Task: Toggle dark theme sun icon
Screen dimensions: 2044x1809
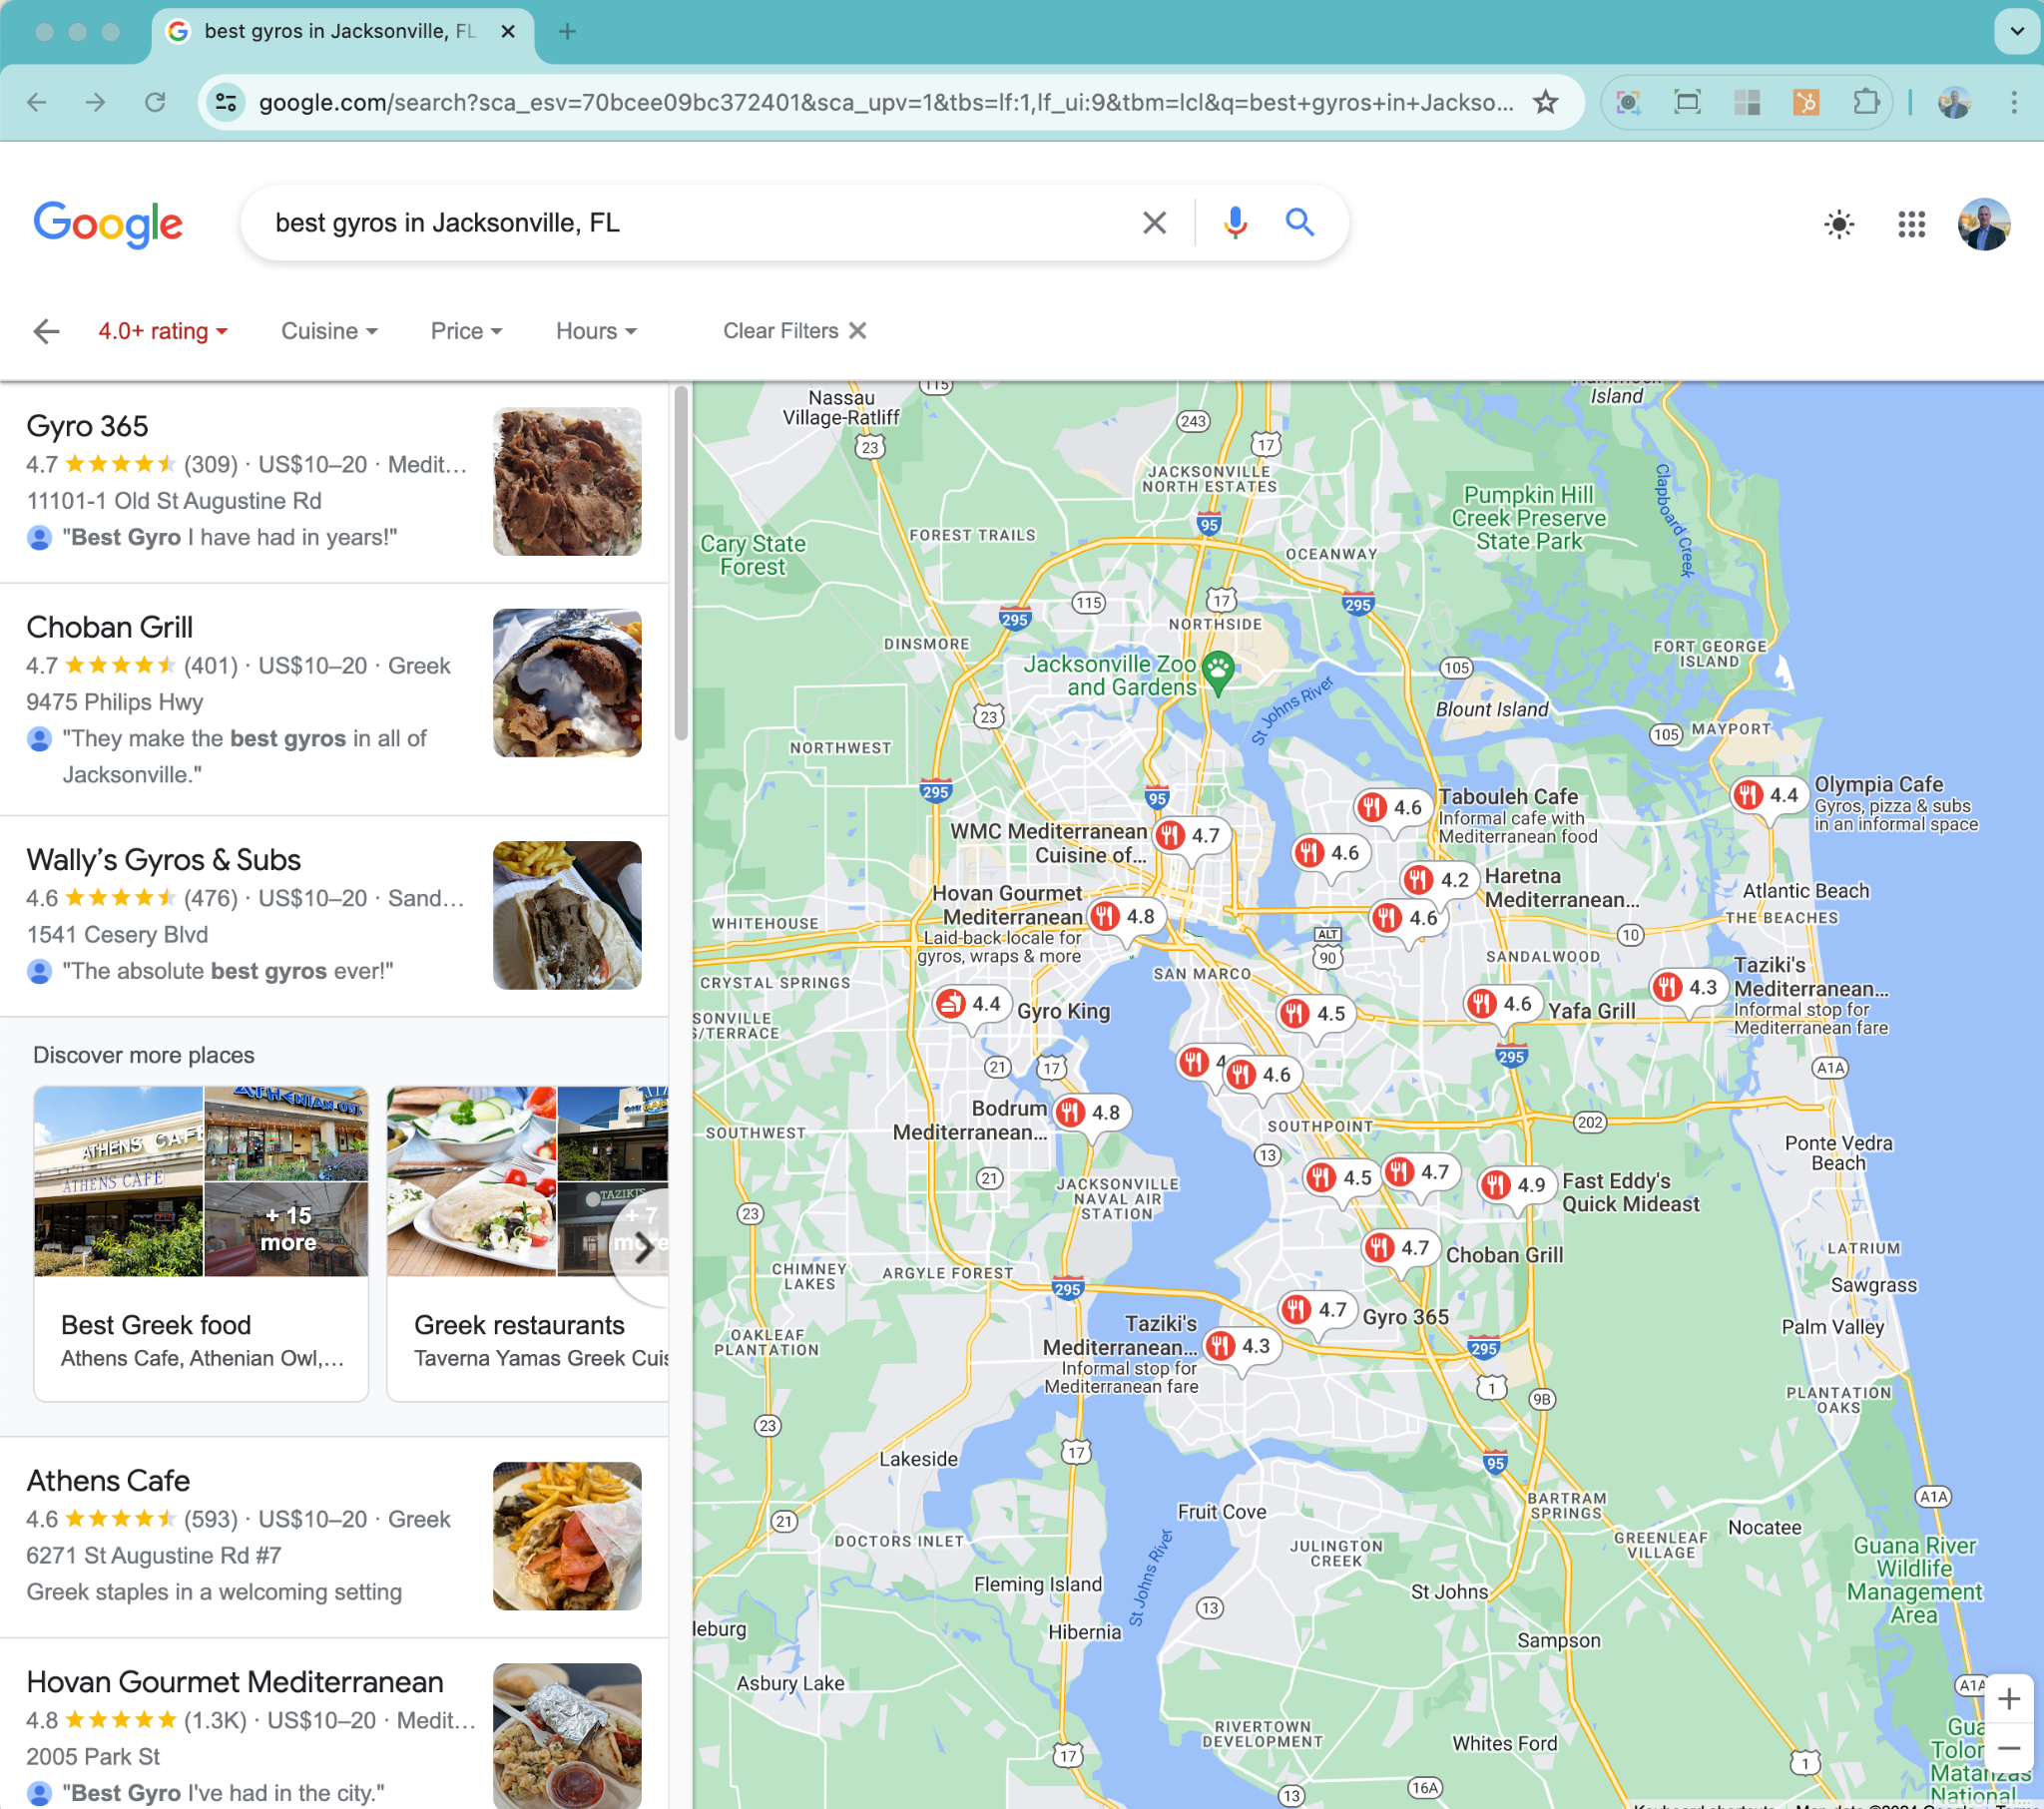Action: coord(1838,224)
